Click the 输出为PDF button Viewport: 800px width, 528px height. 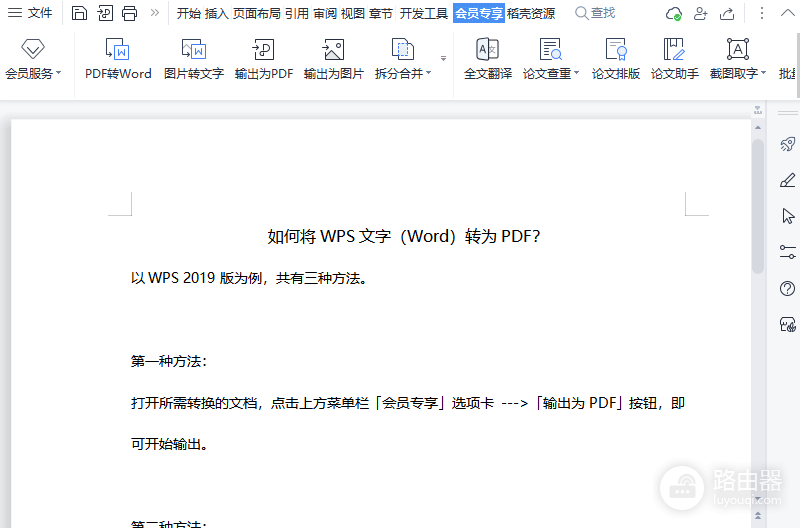pyautogui.click(x=264, y=60)
